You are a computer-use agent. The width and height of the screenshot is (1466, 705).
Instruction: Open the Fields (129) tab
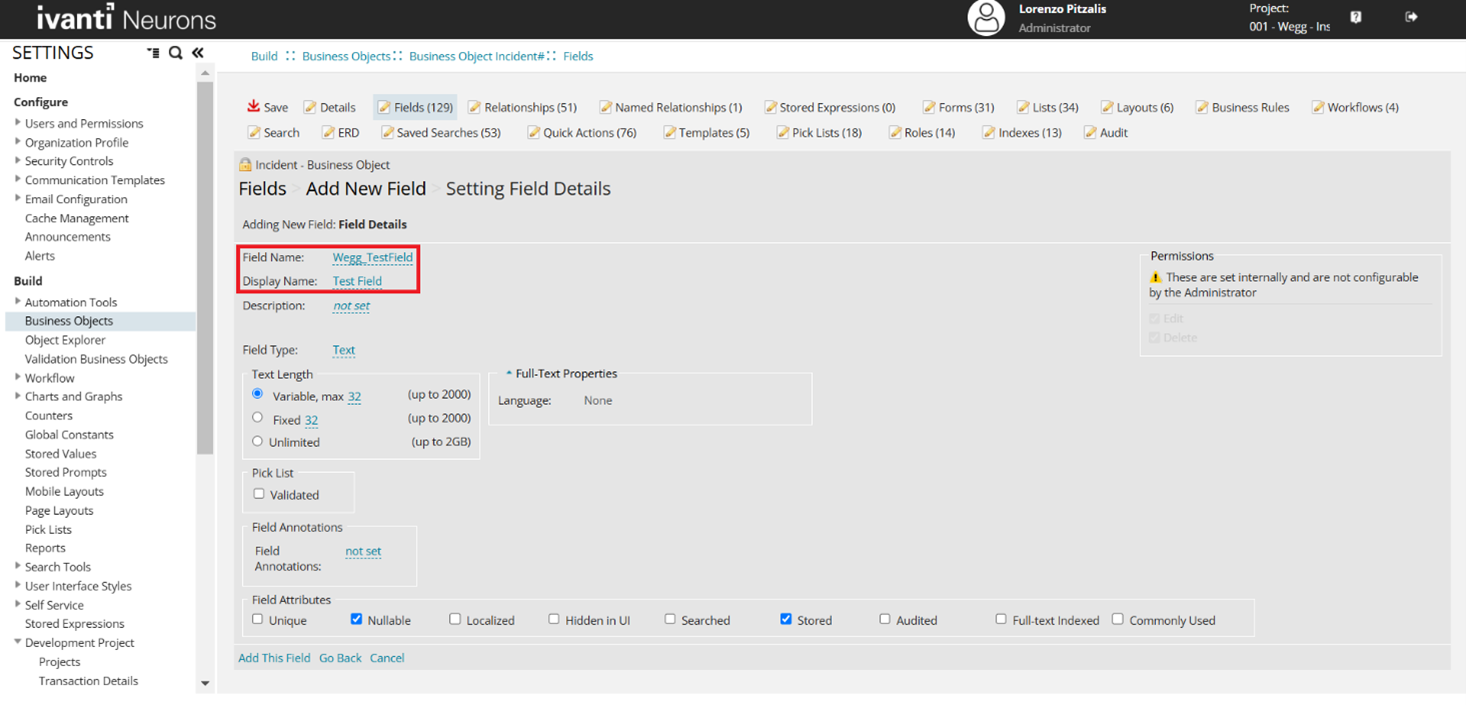click(x=415, y=107)
